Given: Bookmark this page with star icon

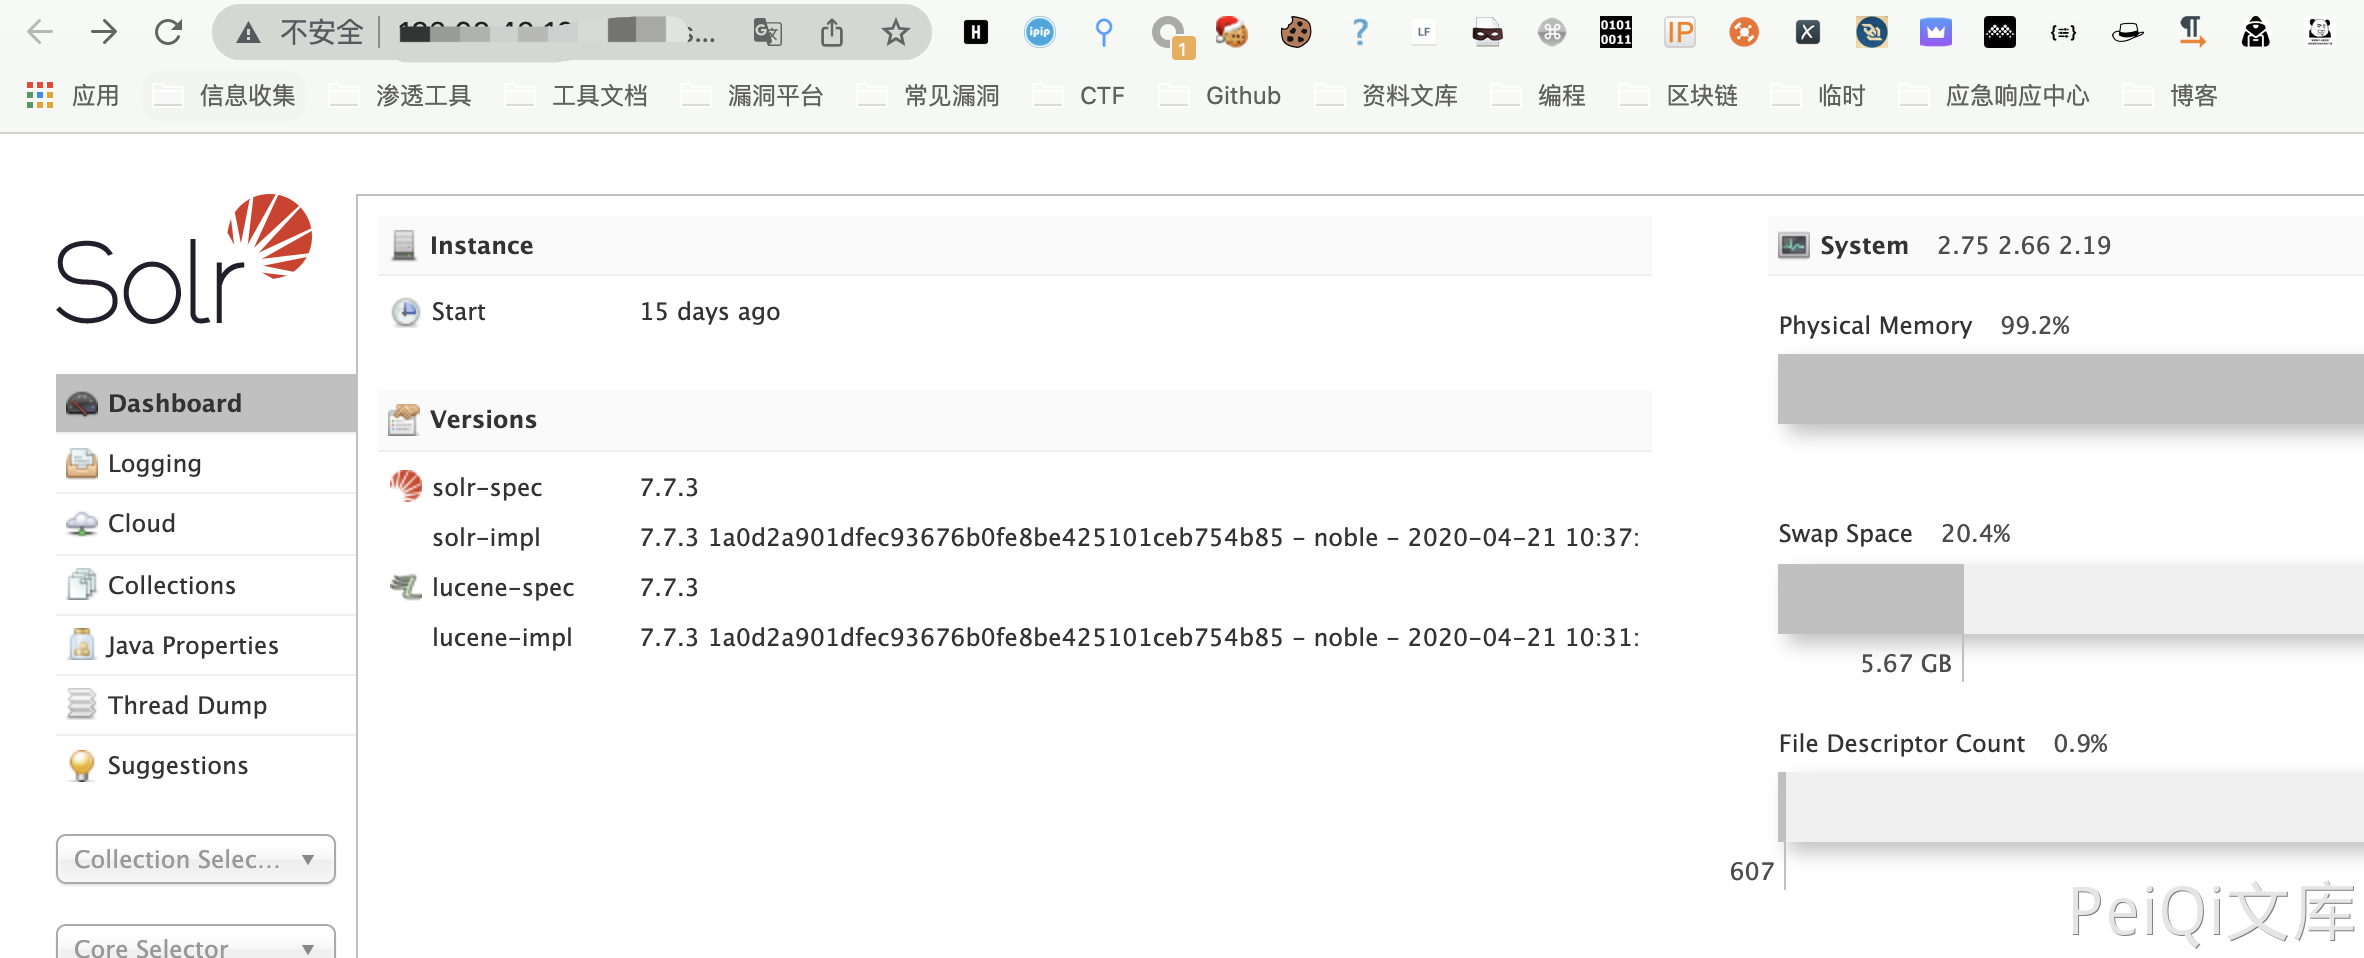Looking at the screenshot, I should (895, 33).
